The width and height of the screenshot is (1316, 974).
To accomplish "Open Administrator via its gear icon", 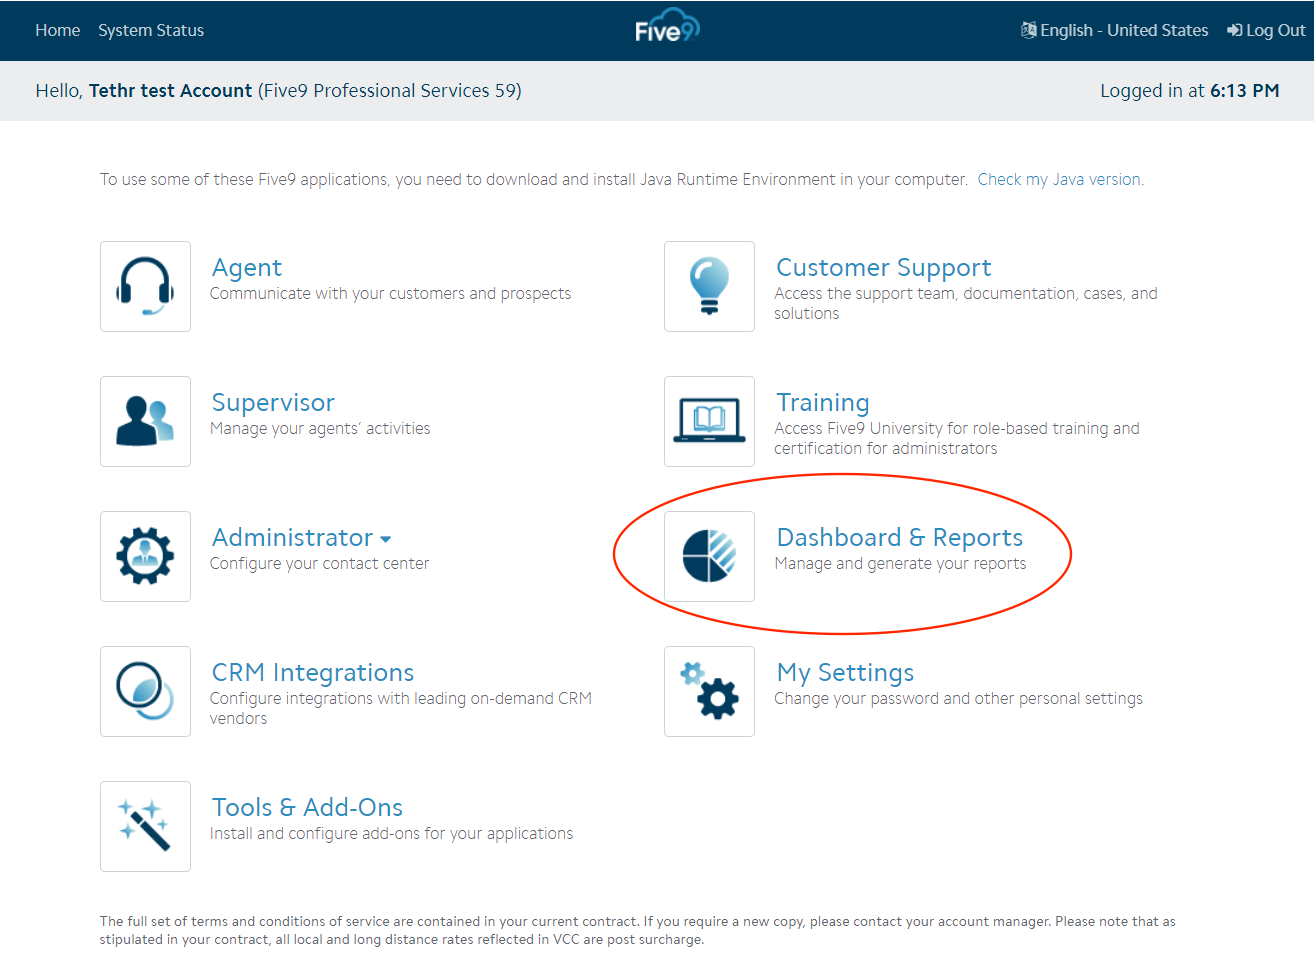I will [x=145, y=556].
